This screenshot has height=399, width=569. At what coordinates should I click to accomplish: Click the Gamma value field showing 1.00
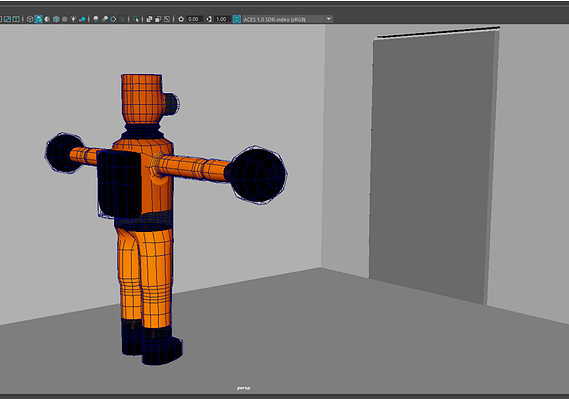(222, 19)
